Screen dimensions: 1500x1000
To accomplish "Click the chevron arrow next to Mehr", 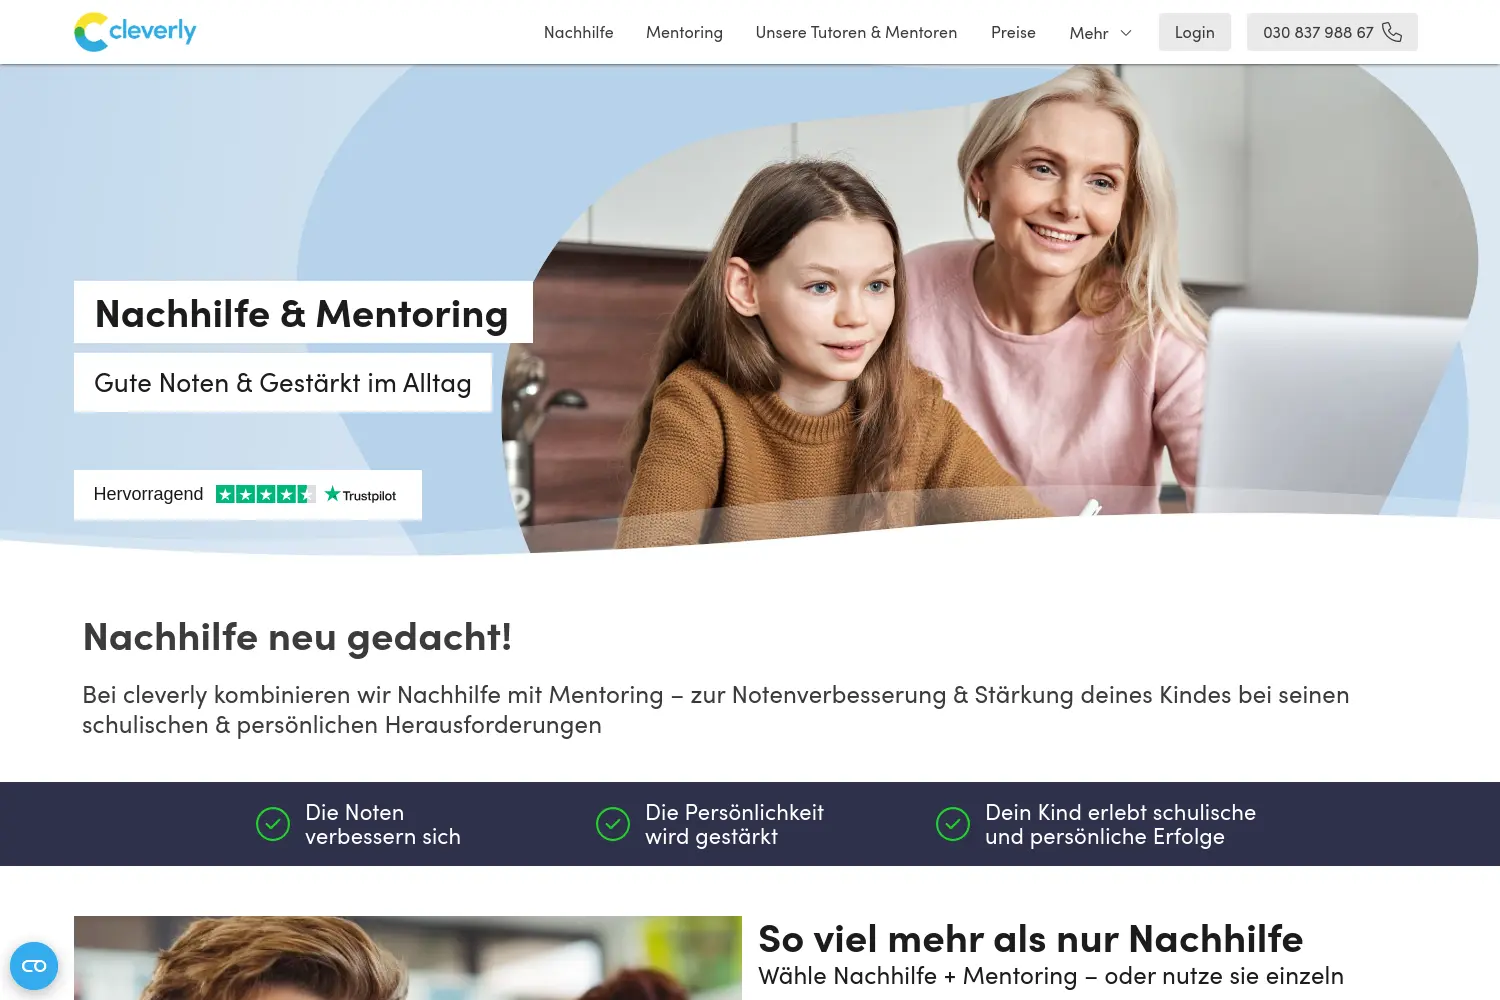I will point(1126,33).
